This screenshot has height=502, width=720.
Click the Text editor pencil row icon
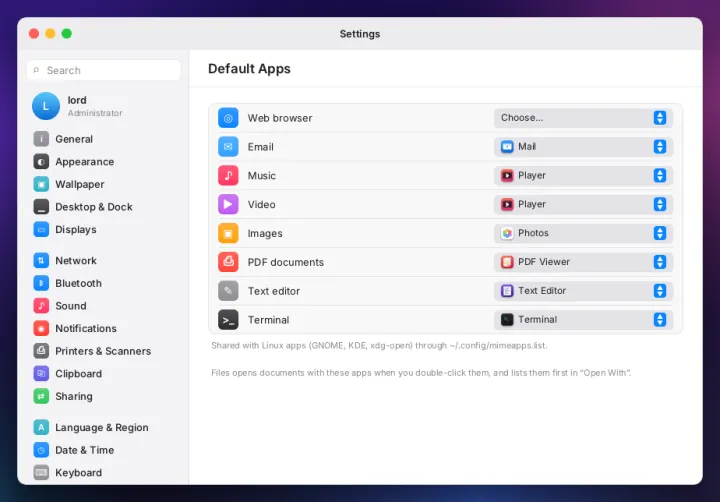pos(228,291)
